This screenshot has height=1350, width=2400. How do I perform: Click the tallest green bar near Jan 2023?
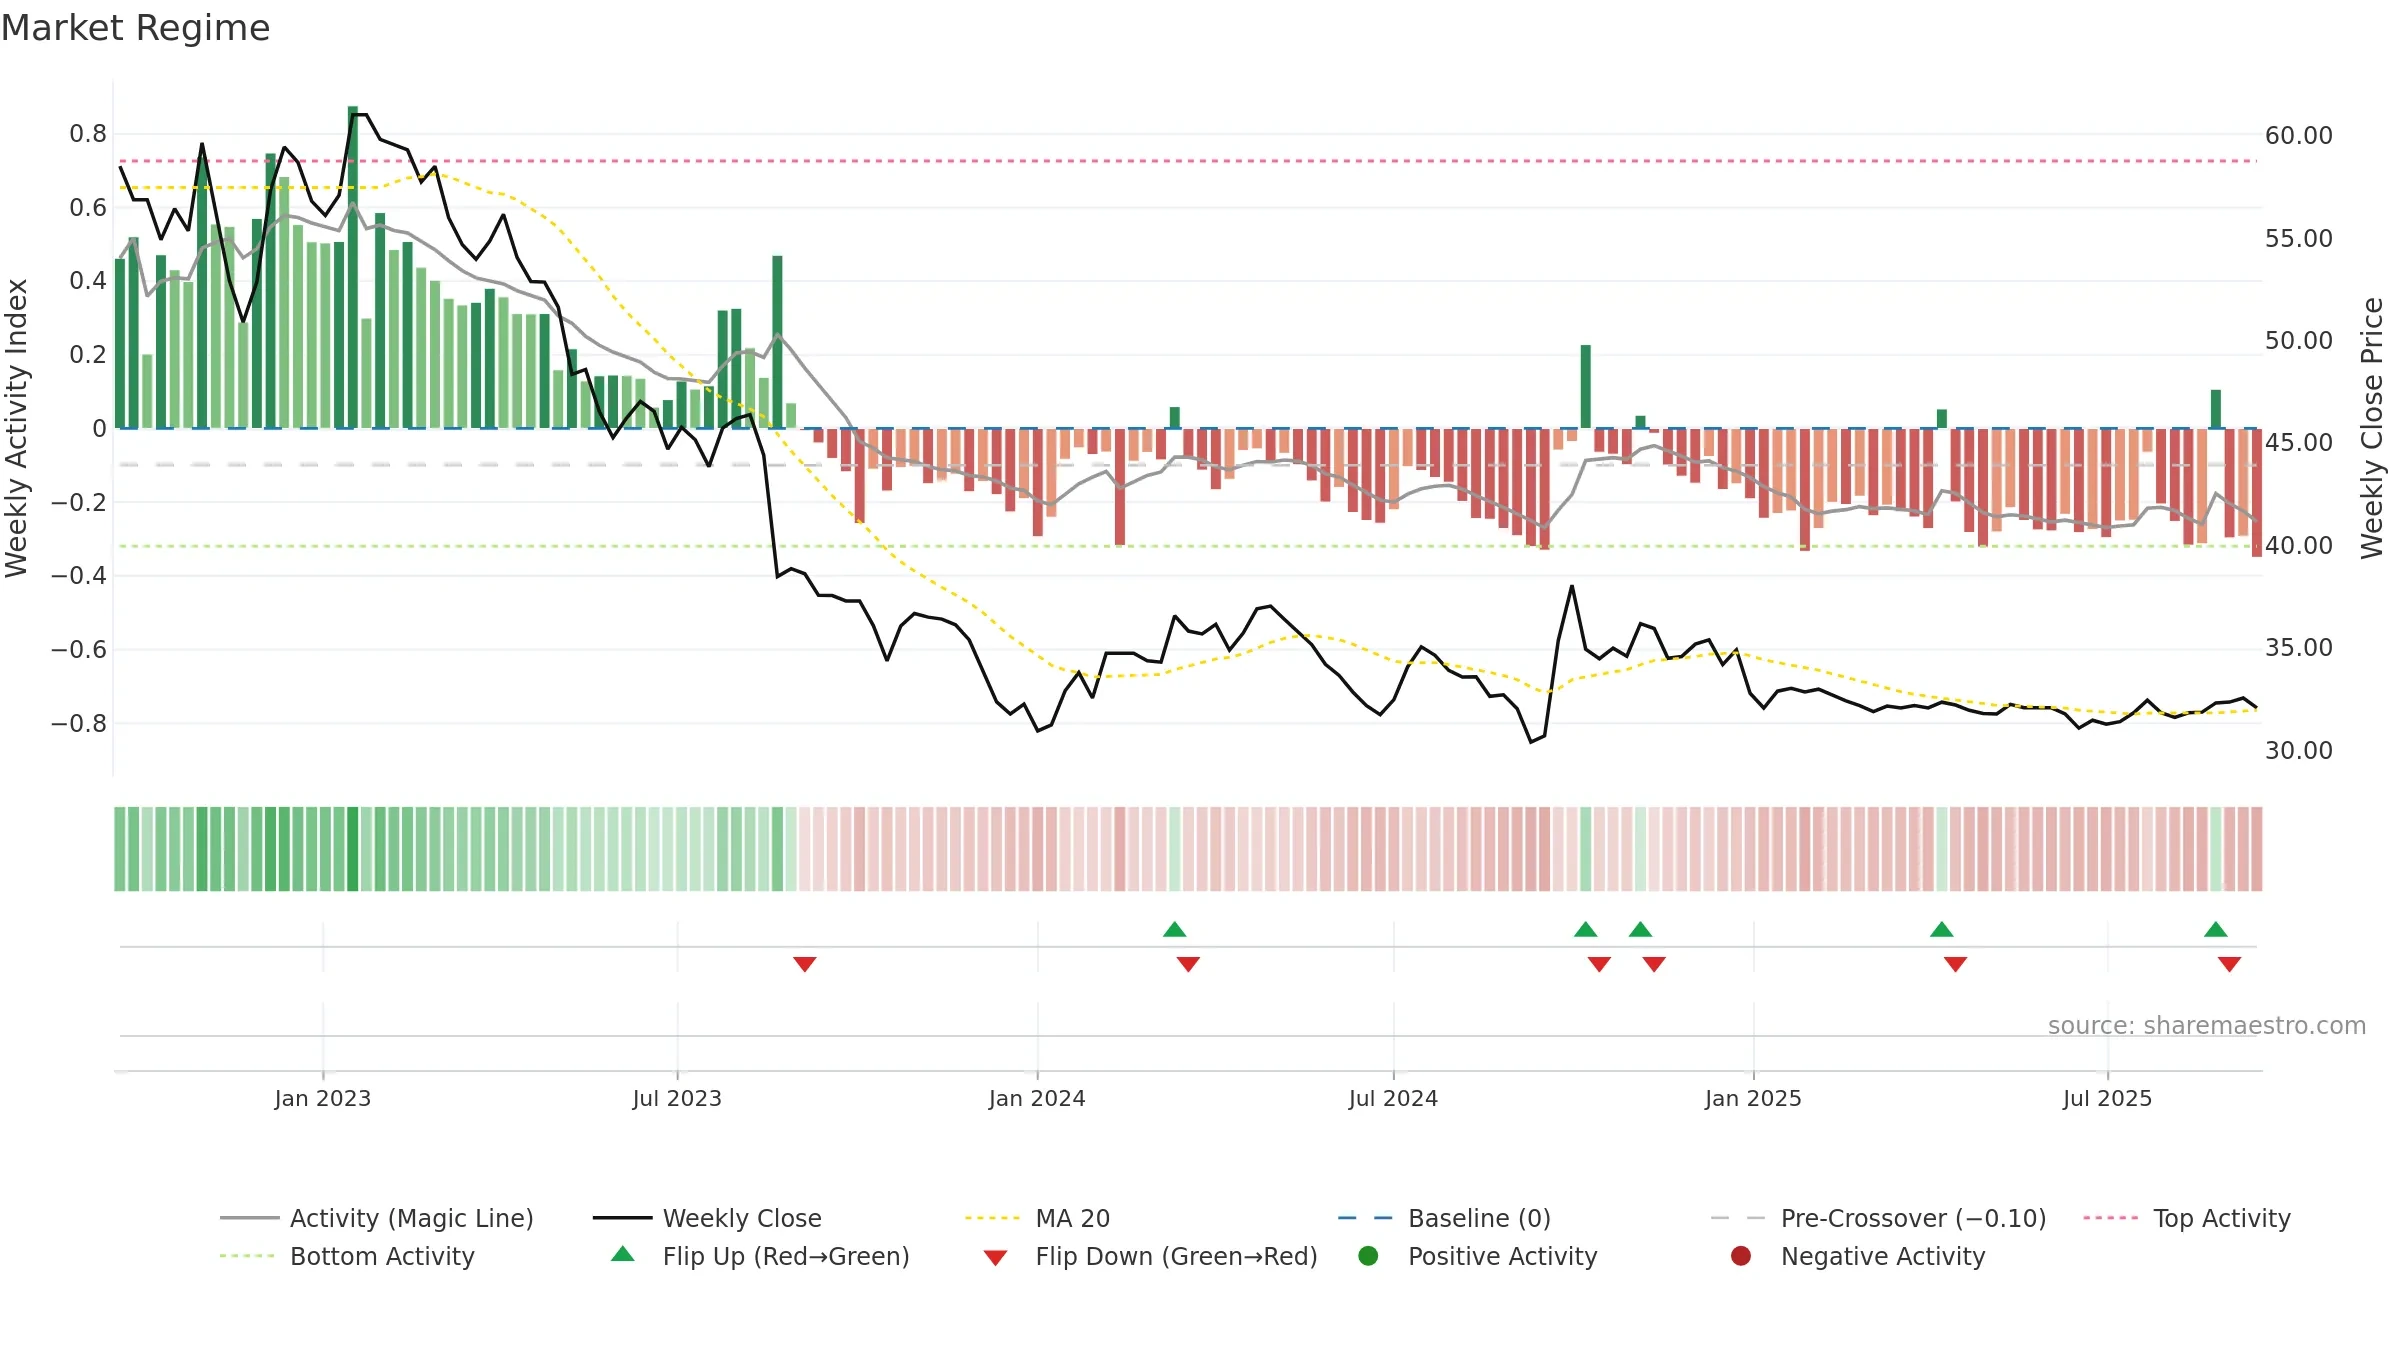click(x=353, y=267)
